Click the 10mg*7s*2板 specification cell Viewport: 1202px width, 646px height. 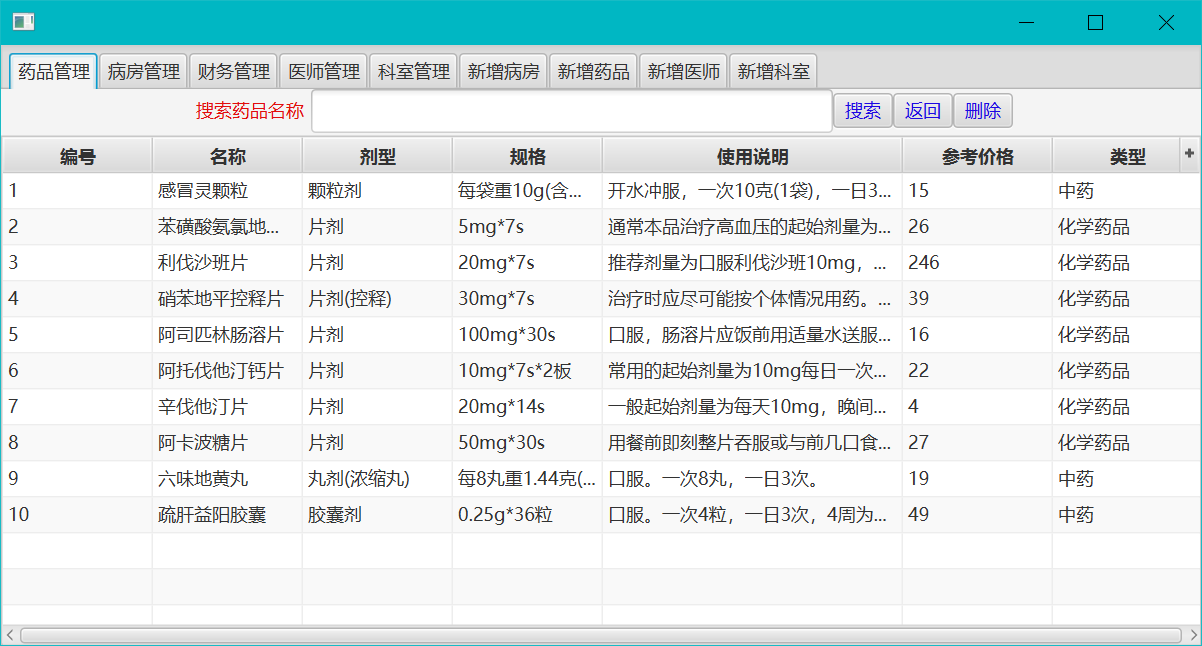click(527, 371)
